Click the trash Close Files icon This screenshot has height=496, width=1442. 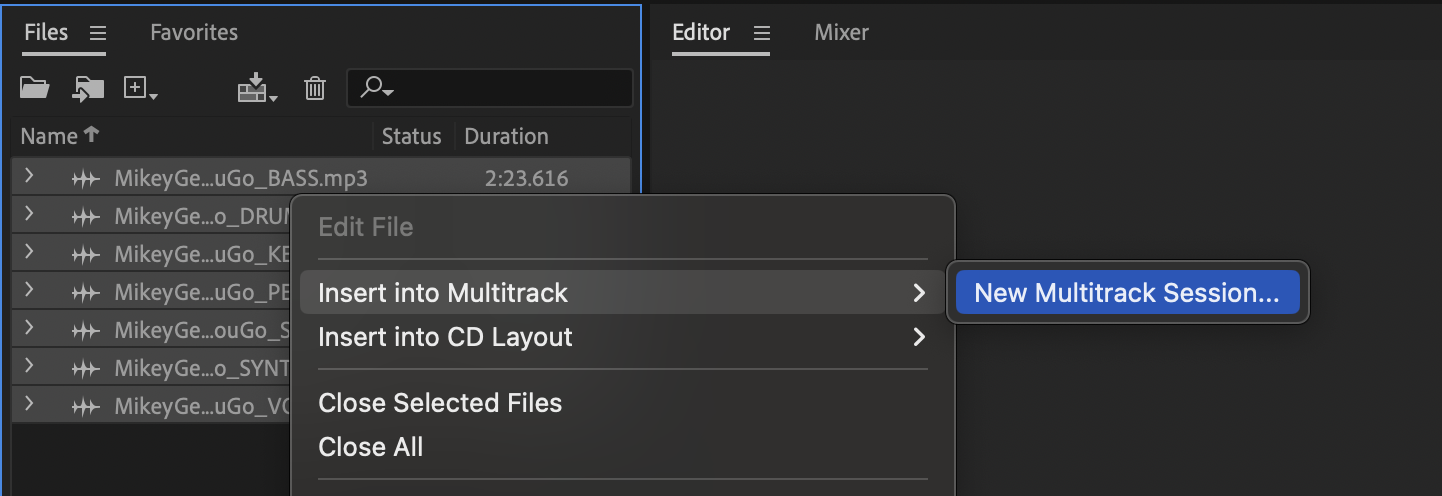[315, 88]
